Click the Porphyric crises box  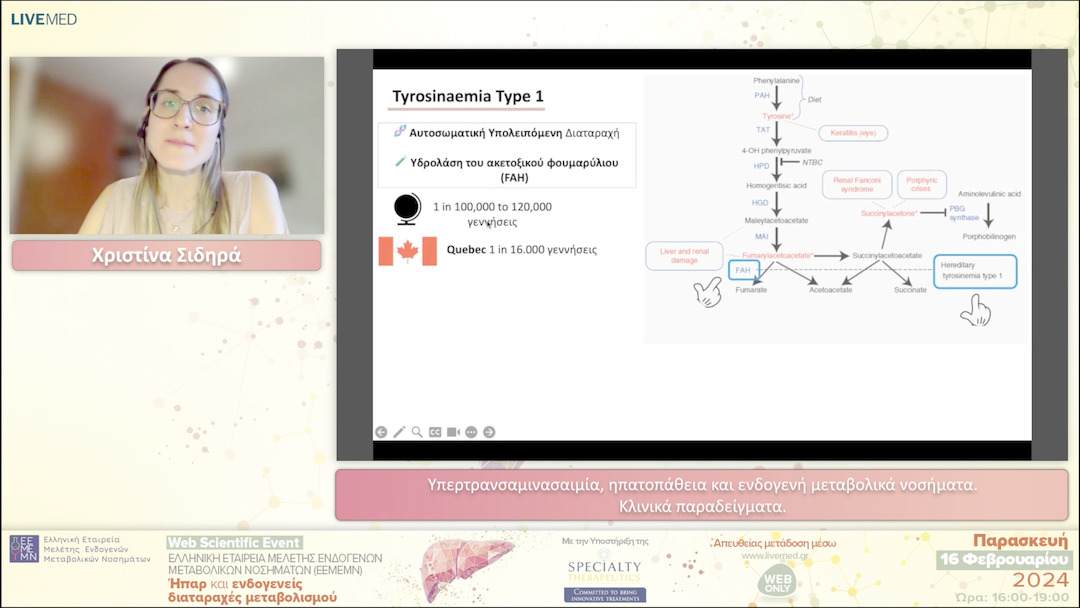pyautogui.click(x=922, y=185)
